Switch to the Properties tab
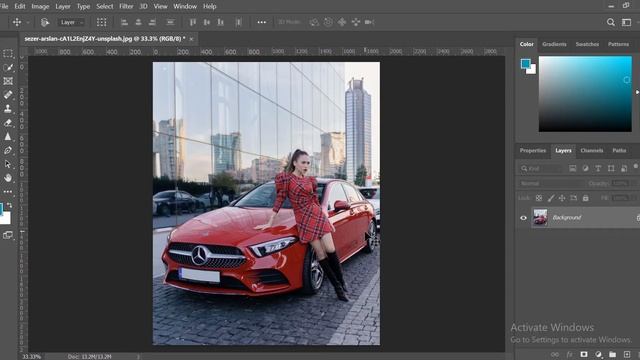The width and height of the screenshot is (640, 360). [533, 151]
